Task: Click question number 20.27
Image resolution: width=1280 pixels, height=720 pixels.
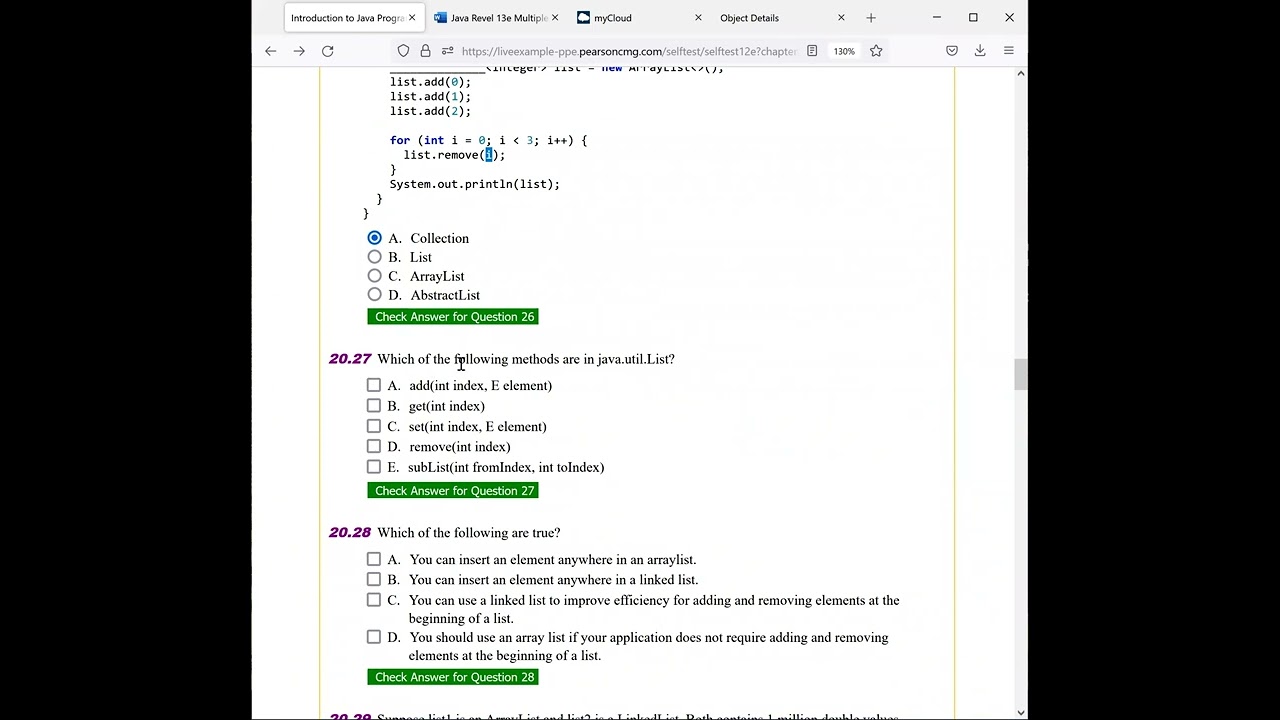Action: tap(350, 359)
